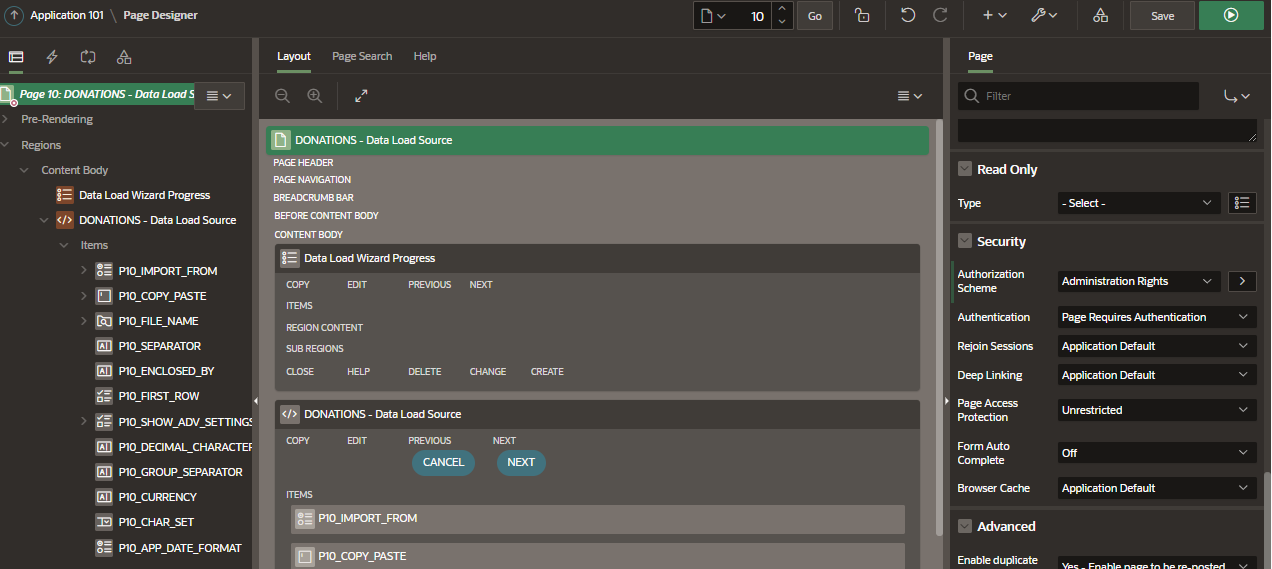The image size is (1272, 569).
Task: Click the Zoom In magnifier icon
Action: pyautogui.click(x=315, y=96)
